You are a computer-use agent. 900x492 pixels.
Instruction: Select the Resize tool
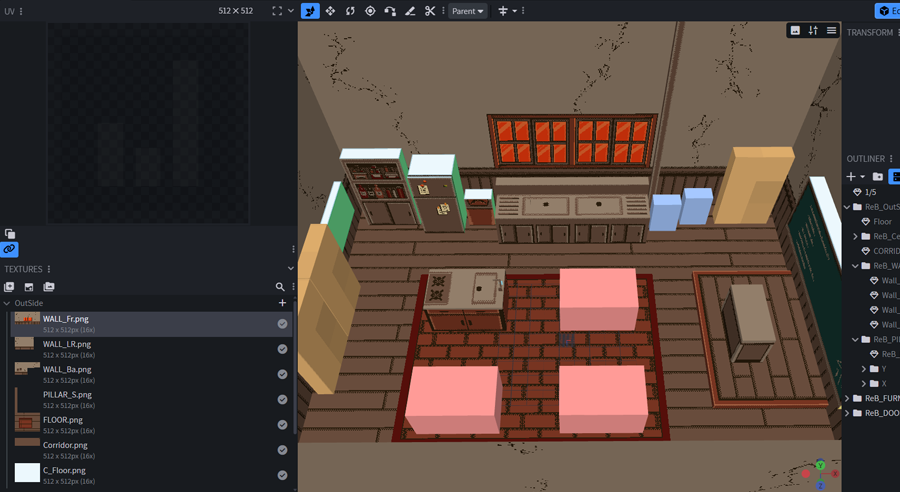point(330,11)
